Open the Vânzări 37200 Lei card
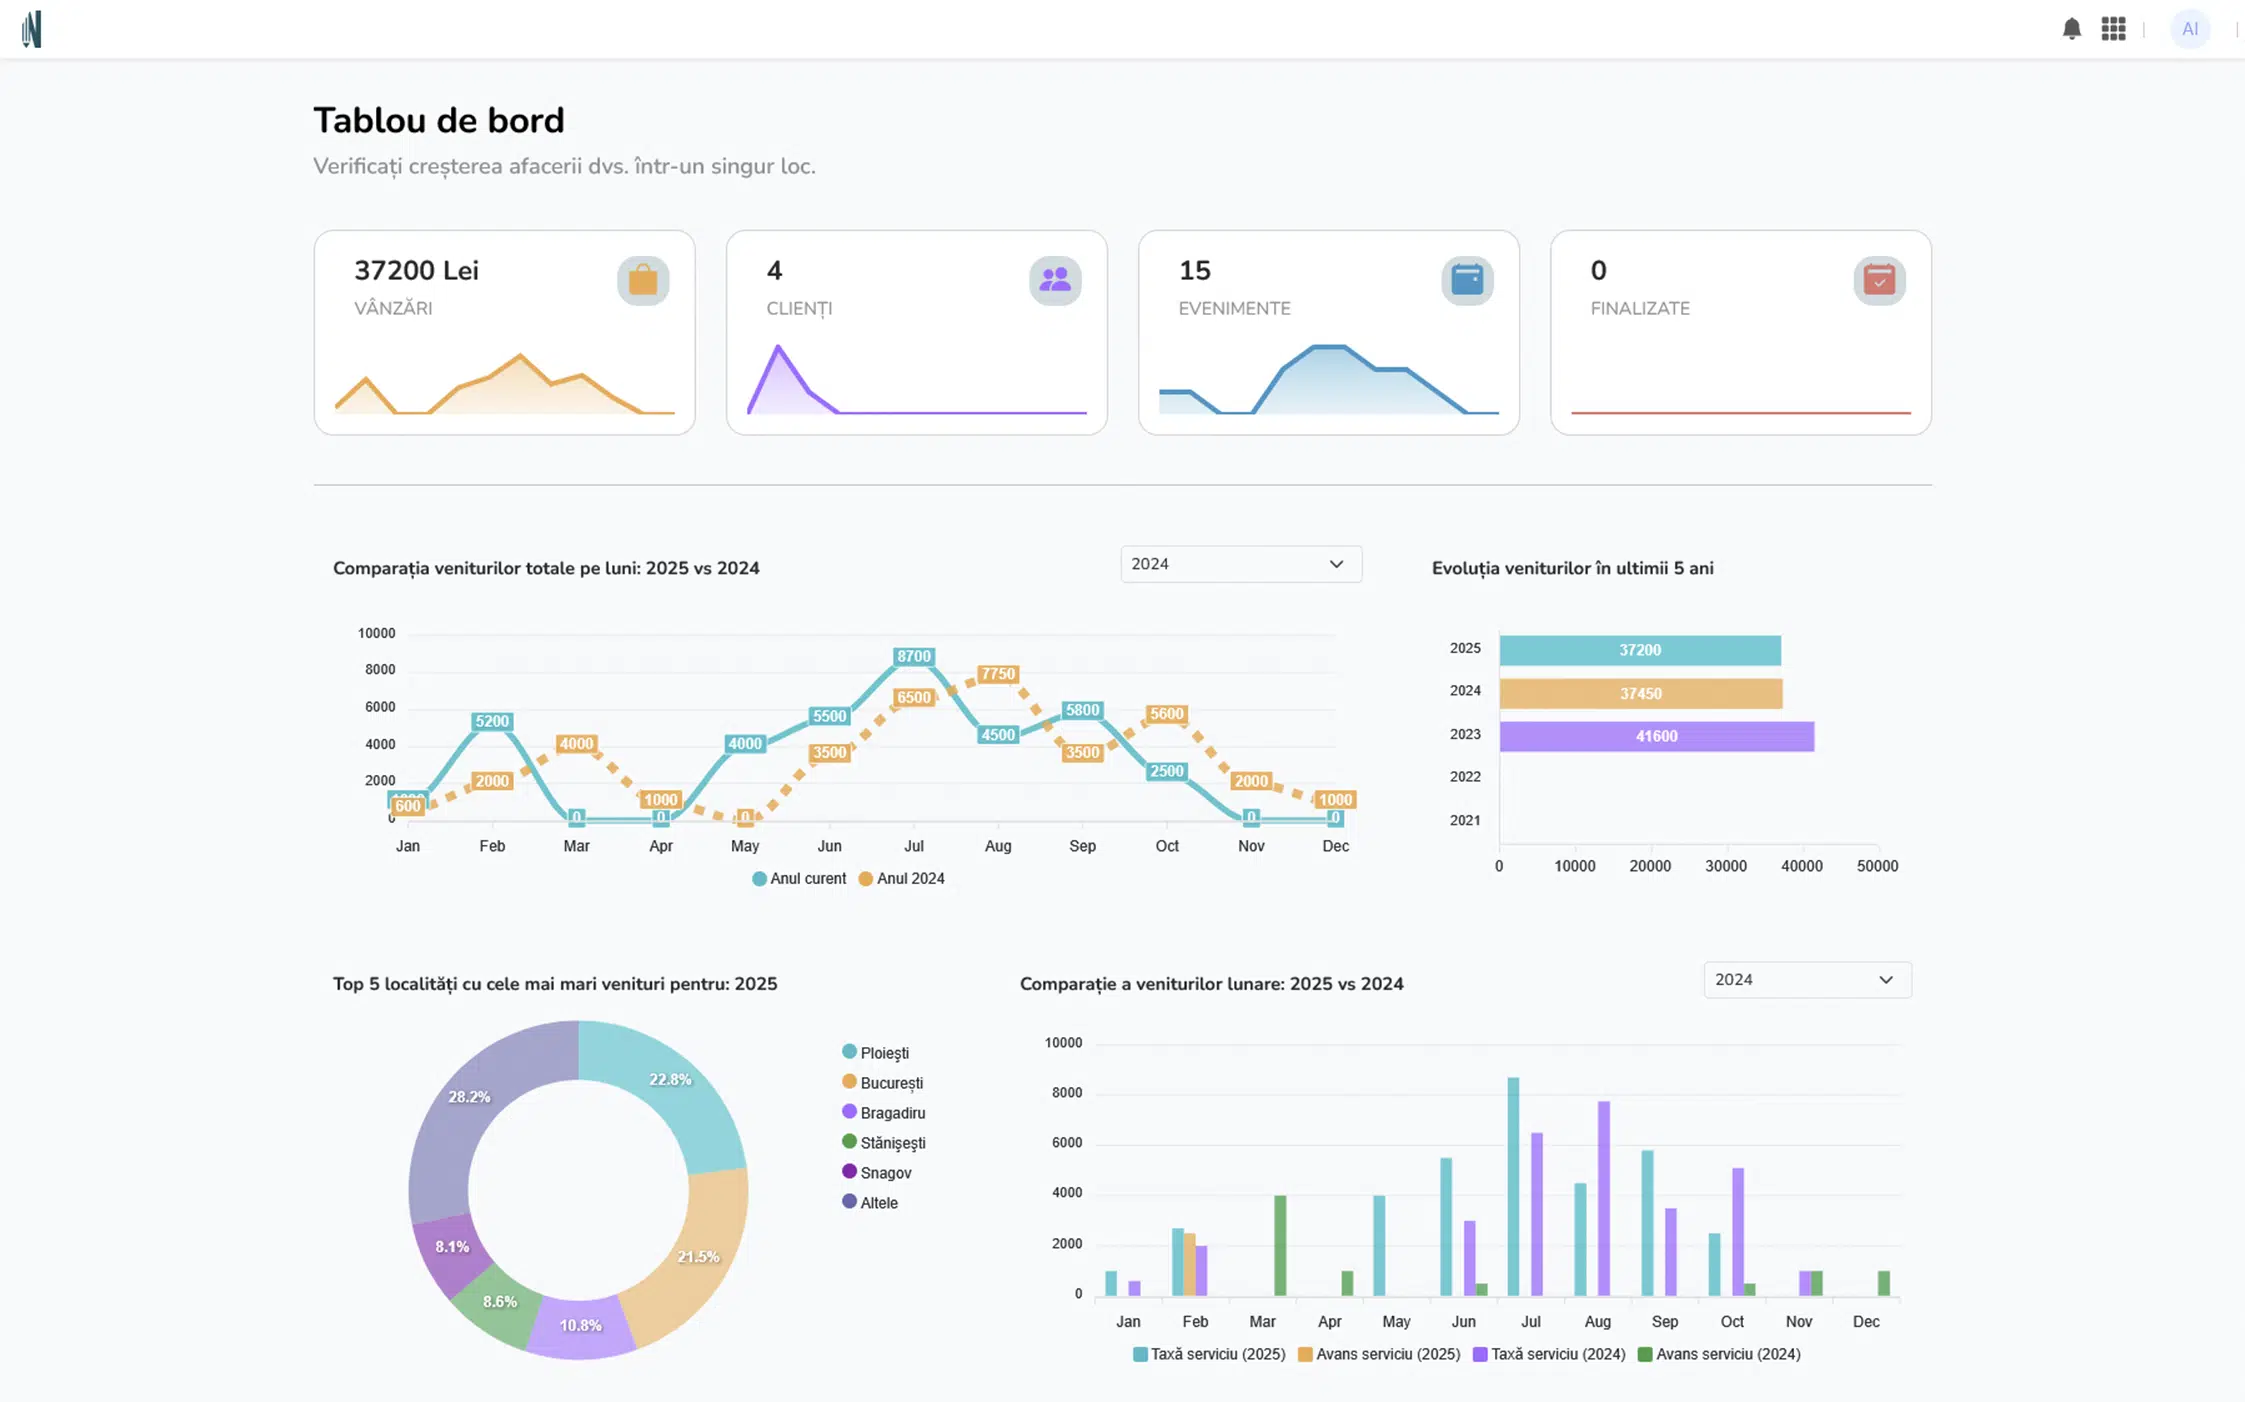 click(504, 333)
